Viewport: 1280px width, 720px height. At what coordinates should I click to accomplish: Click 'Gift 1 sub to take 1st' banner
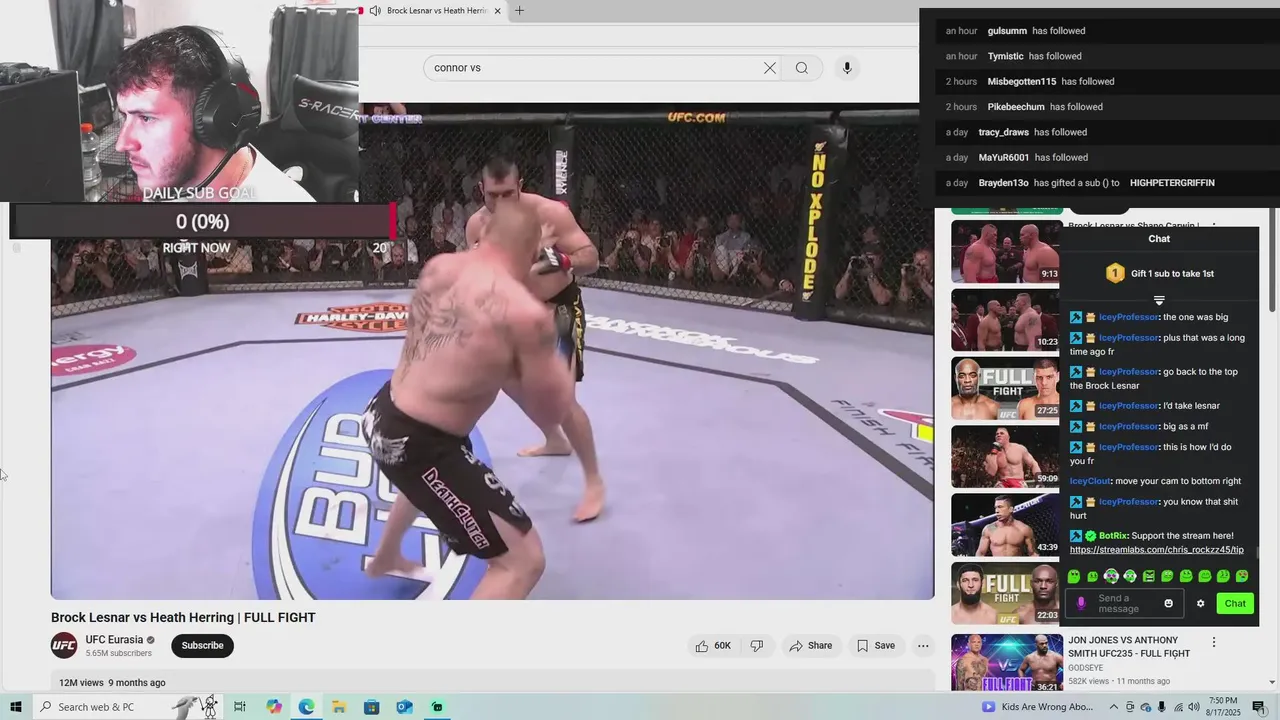pyautogui.click(x=1159, y=273)
